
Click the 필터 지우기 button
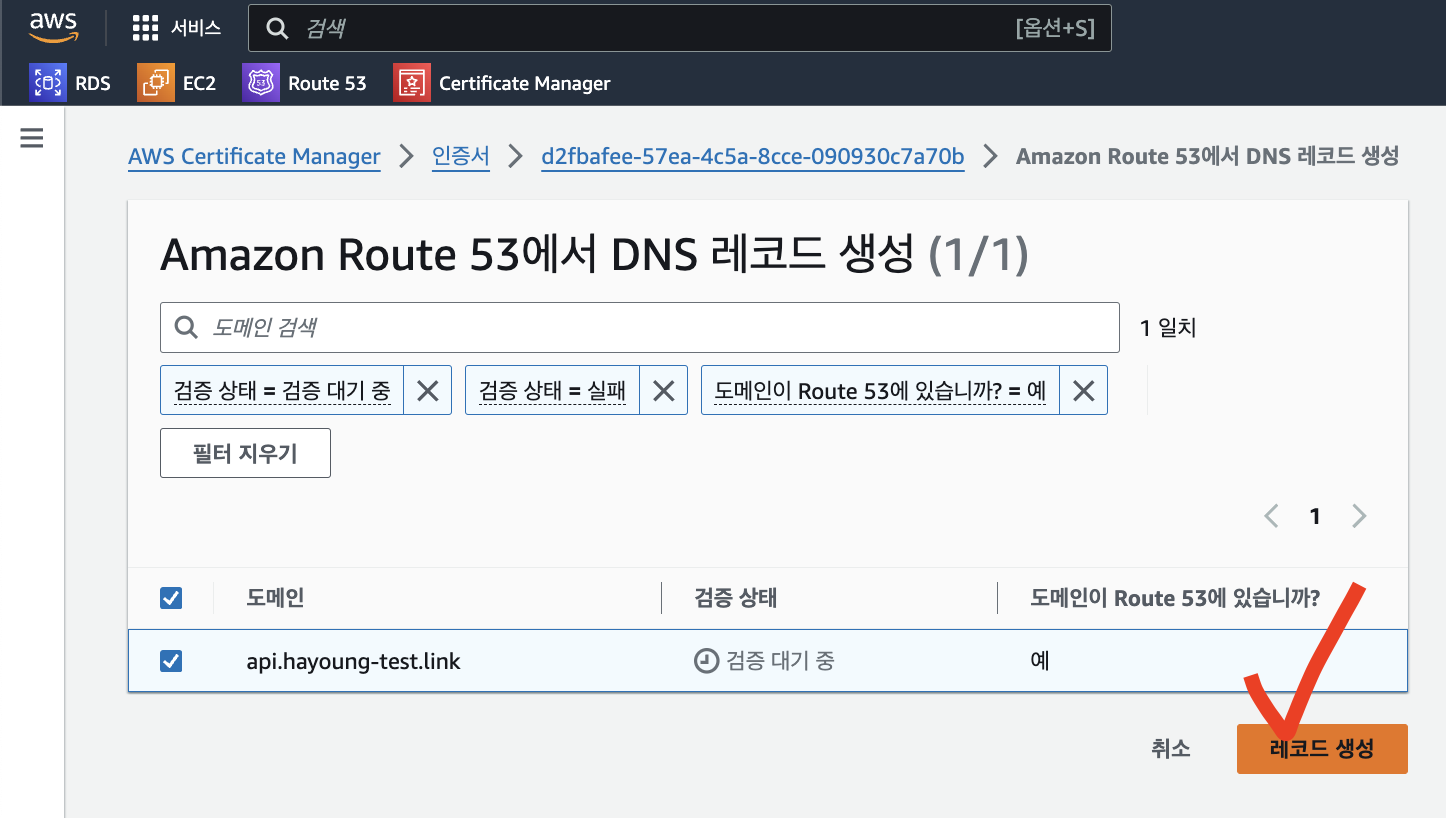(x=245, y=453)
